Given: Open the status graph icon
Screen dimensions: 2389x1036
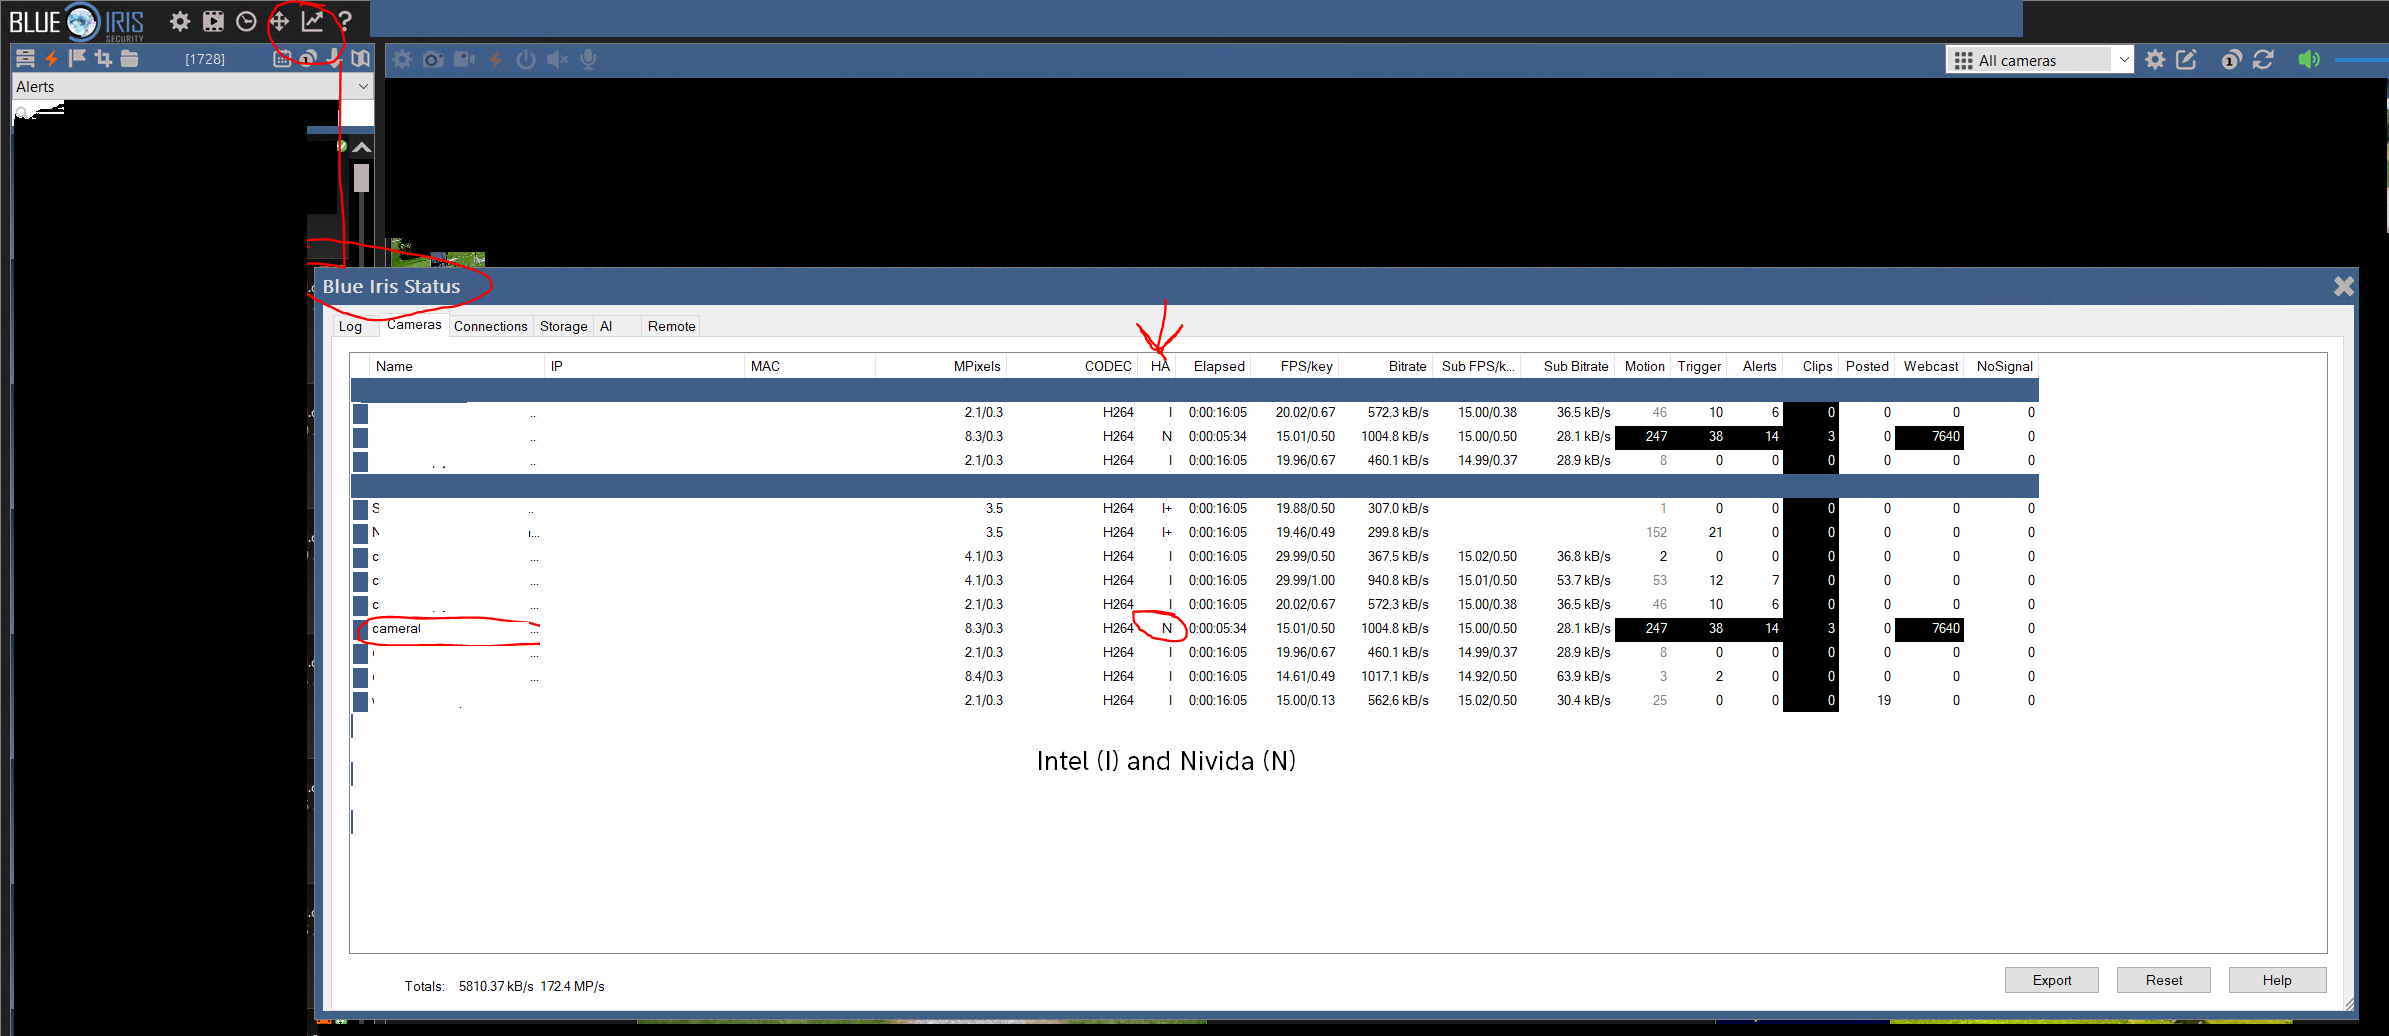Looking at the screenshot, I should [x=313, y=21].
